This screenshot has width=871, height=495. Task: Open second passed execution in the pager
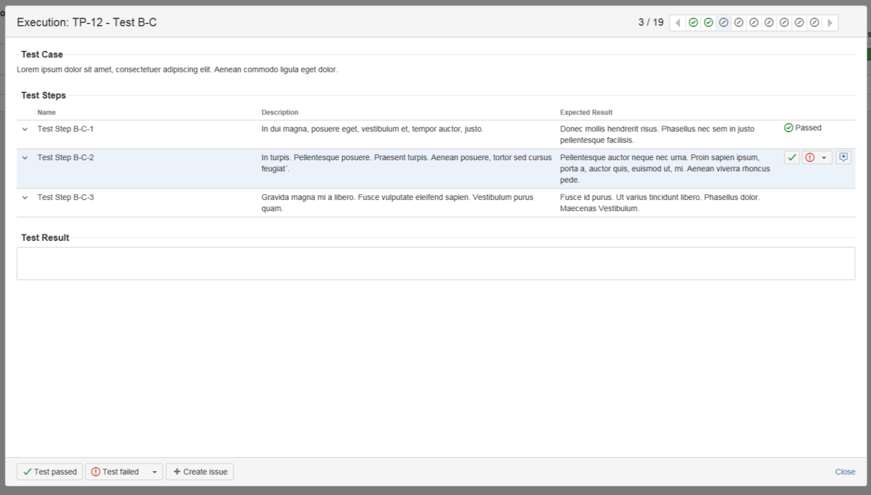[x=709, y=22]
